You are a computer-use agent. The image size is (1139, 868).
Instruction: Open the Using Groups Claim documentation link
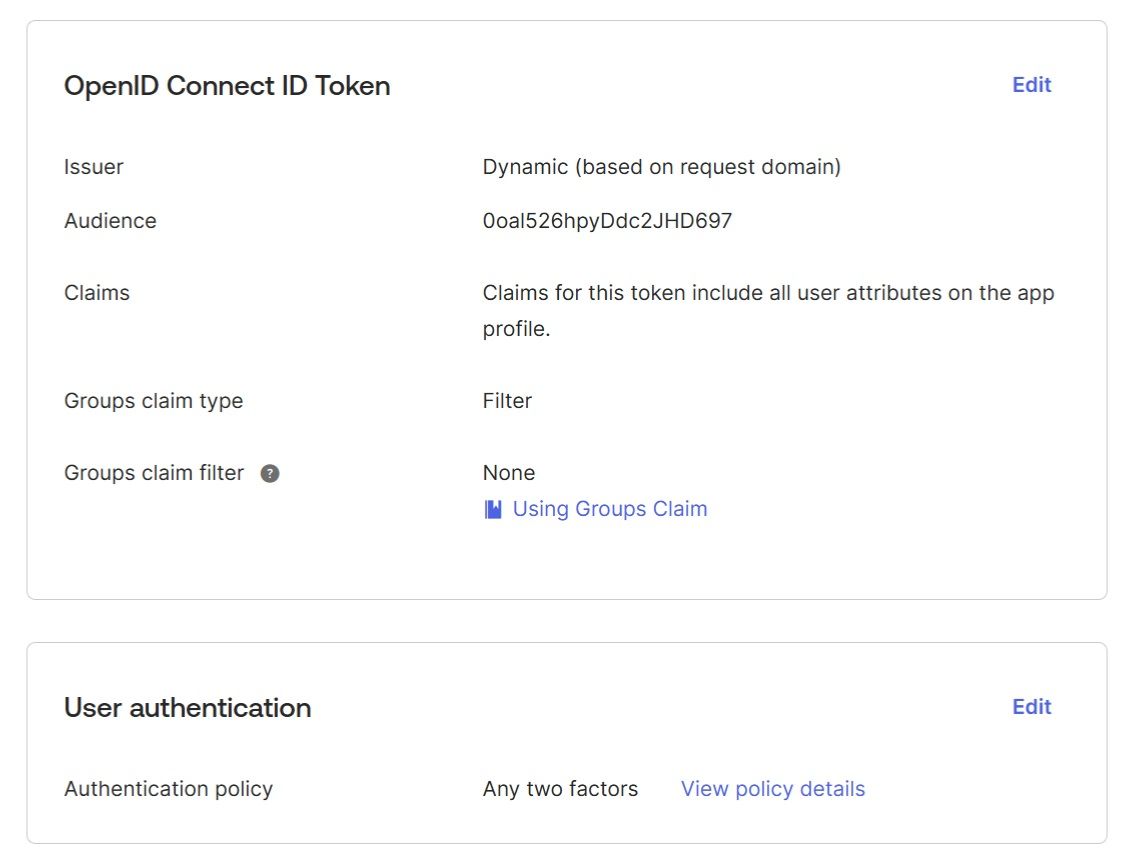tap(609, 509)
